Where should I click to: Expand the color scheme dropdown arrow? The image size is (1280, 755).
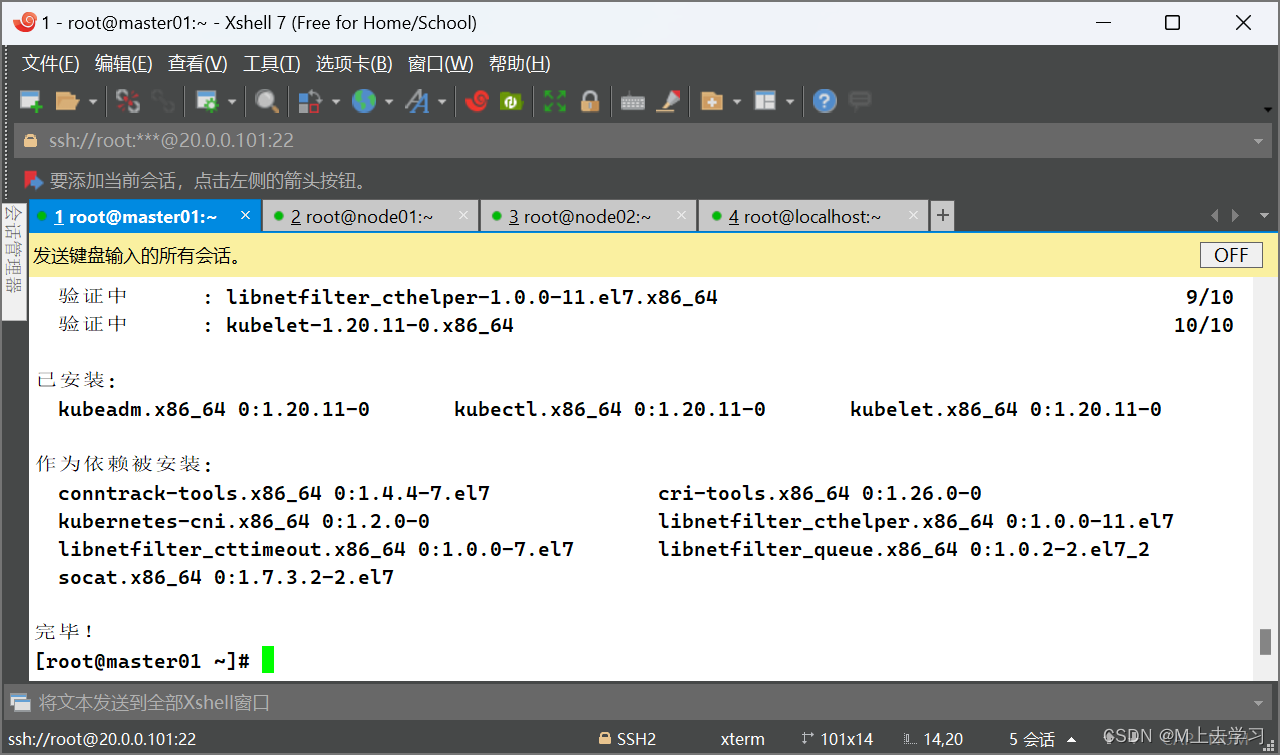point(335,101)
